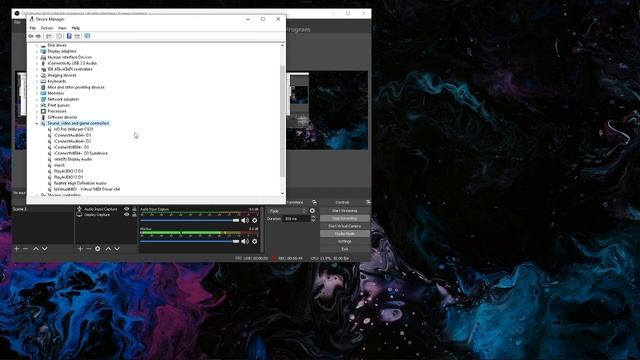
Task: Open Fade transition dropdown
Action: tap(287, 211)
